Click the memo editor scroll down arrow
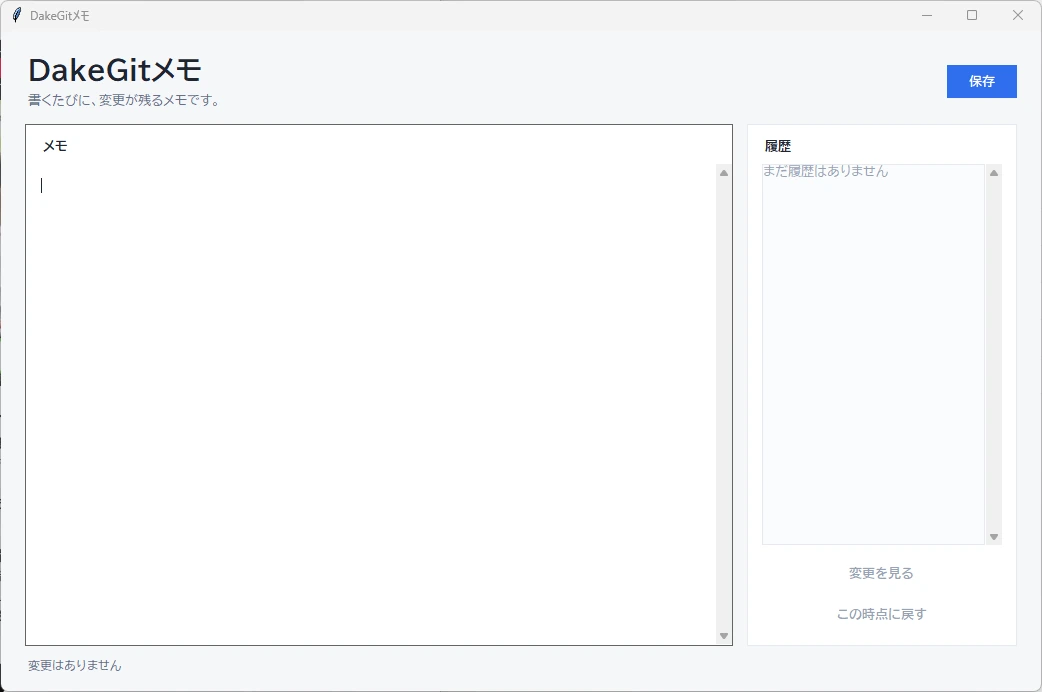The height and width of the screenshot is (692, 1042). coord(724,636)
